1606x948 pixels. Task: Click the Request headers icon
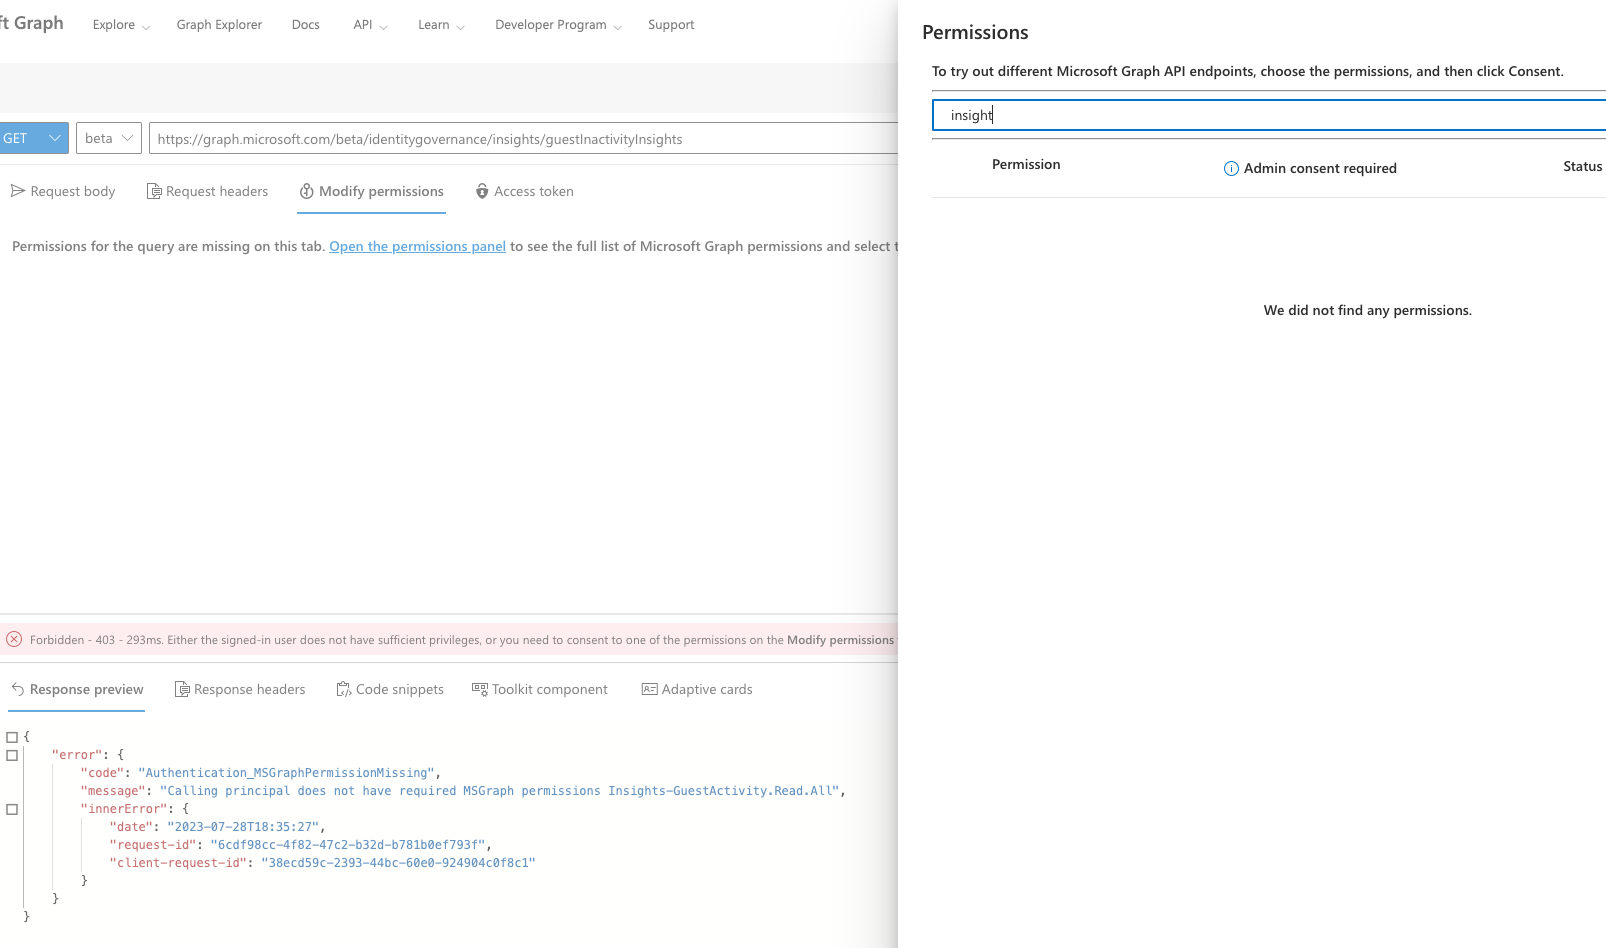click(153, 191)
